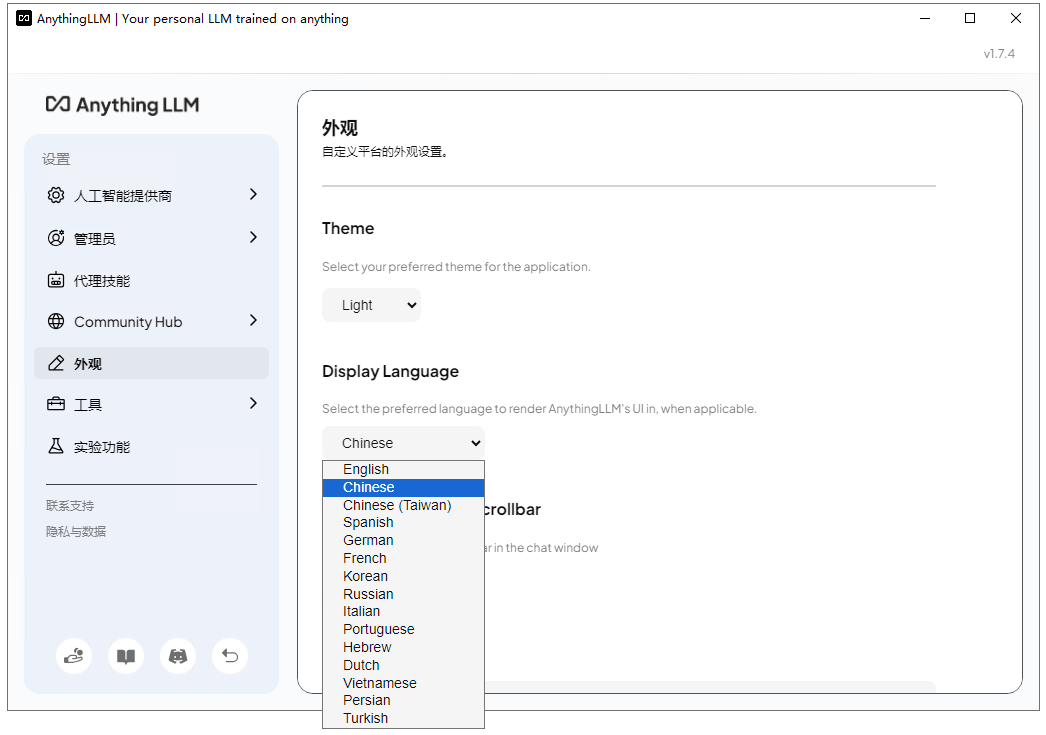The image size is (1046, 735).
Task: Open 工具 settings item
Action: 151,404
